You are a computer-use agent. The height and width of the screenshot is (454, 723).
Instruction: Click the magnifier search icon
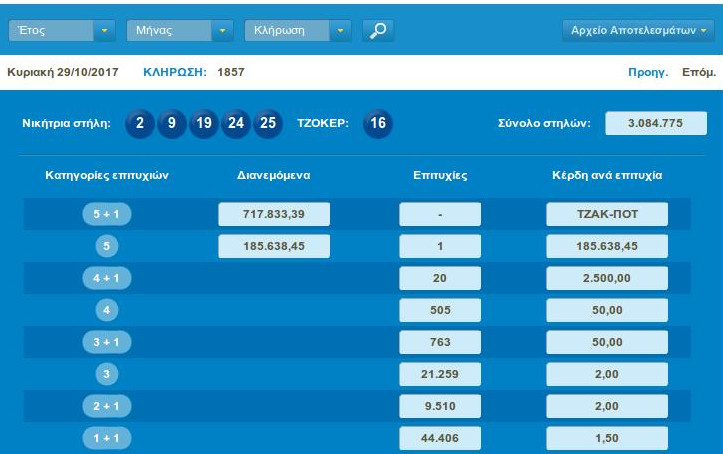coord(378,30)
